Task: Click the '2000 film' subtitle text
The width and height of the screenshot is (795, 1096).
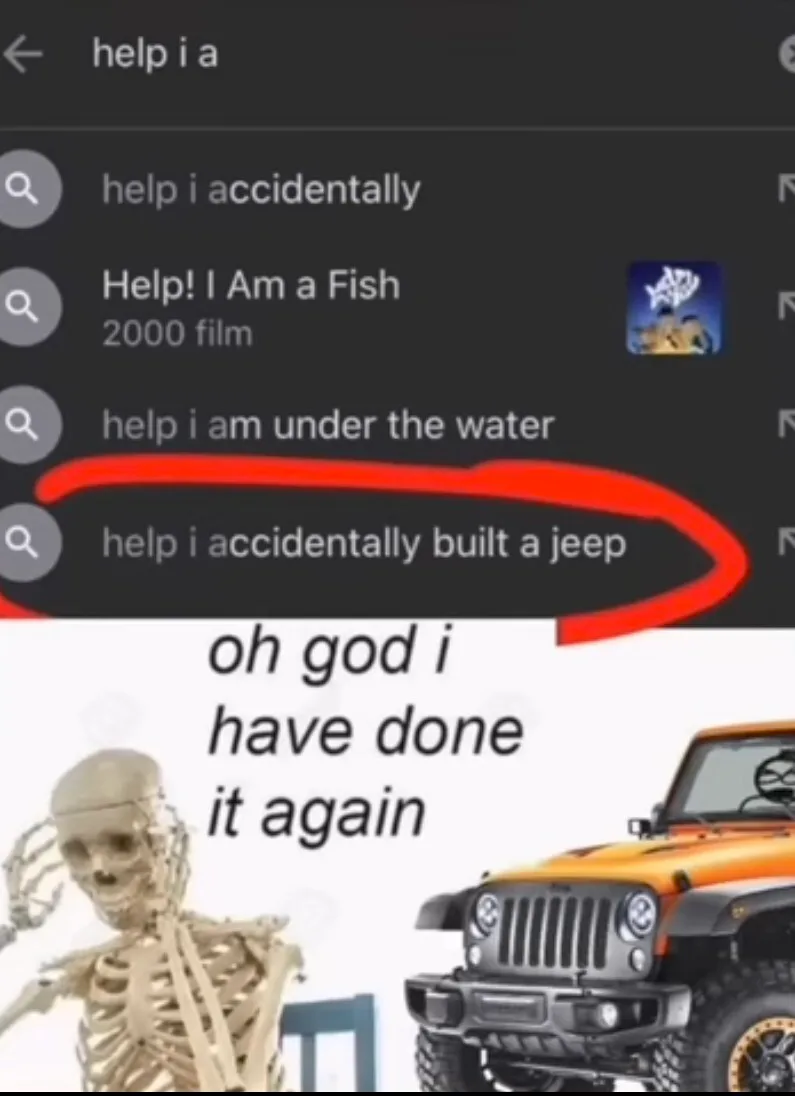Action: [178, 333]
